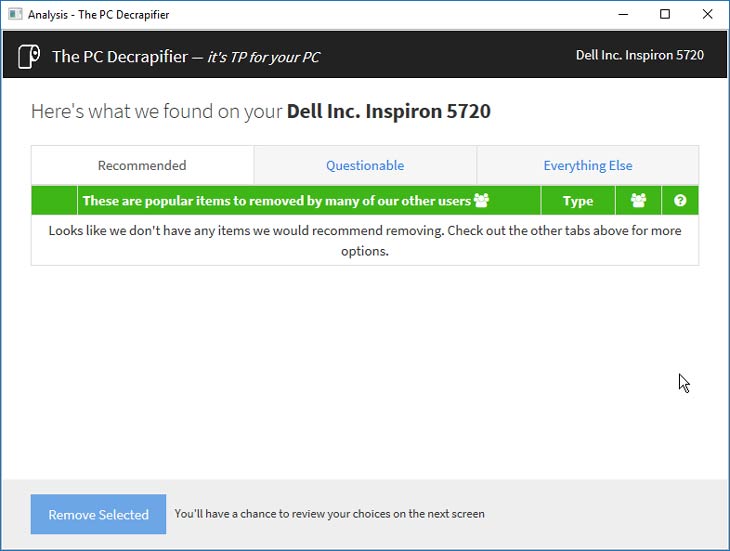
Task: Click the Type column header
Action: click(578, 201)
